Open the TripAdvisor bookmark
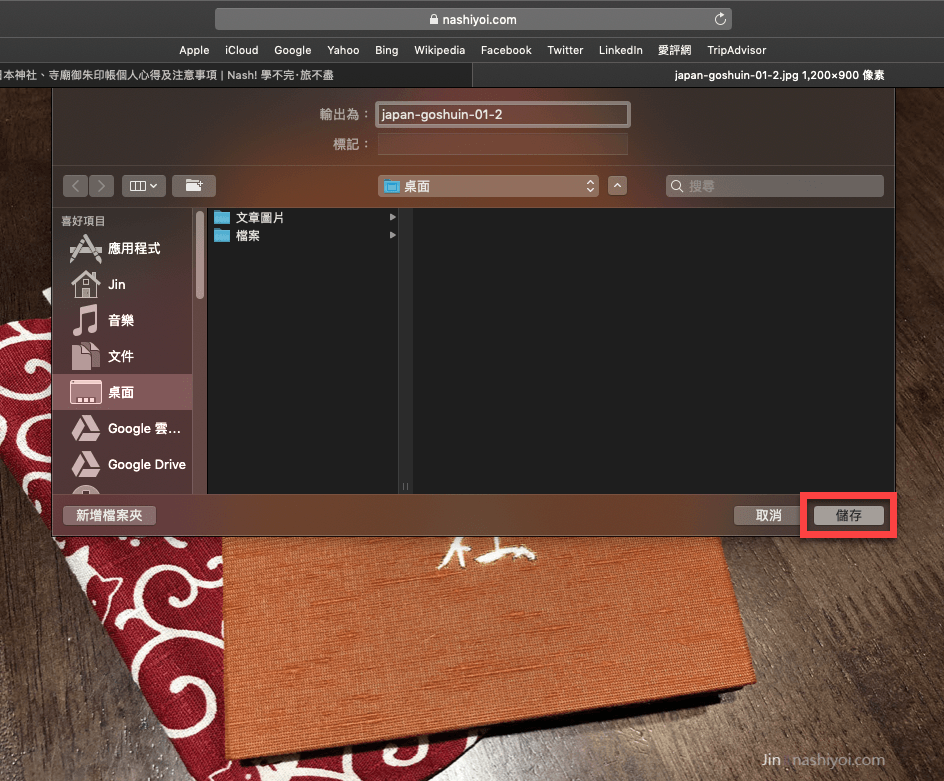Viewport: 944px width, 781px height. (x=736, y=50)
